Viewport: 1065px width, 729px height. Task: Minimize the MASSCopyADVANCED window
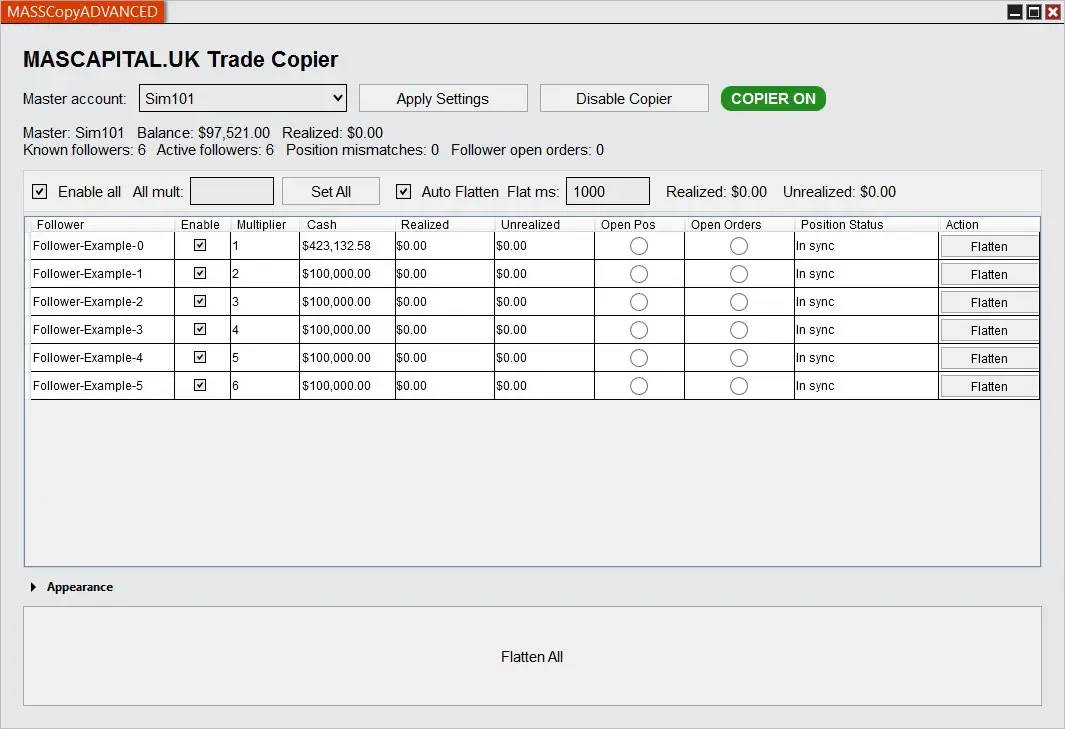pyautogui.click(x=1015, y=12)
